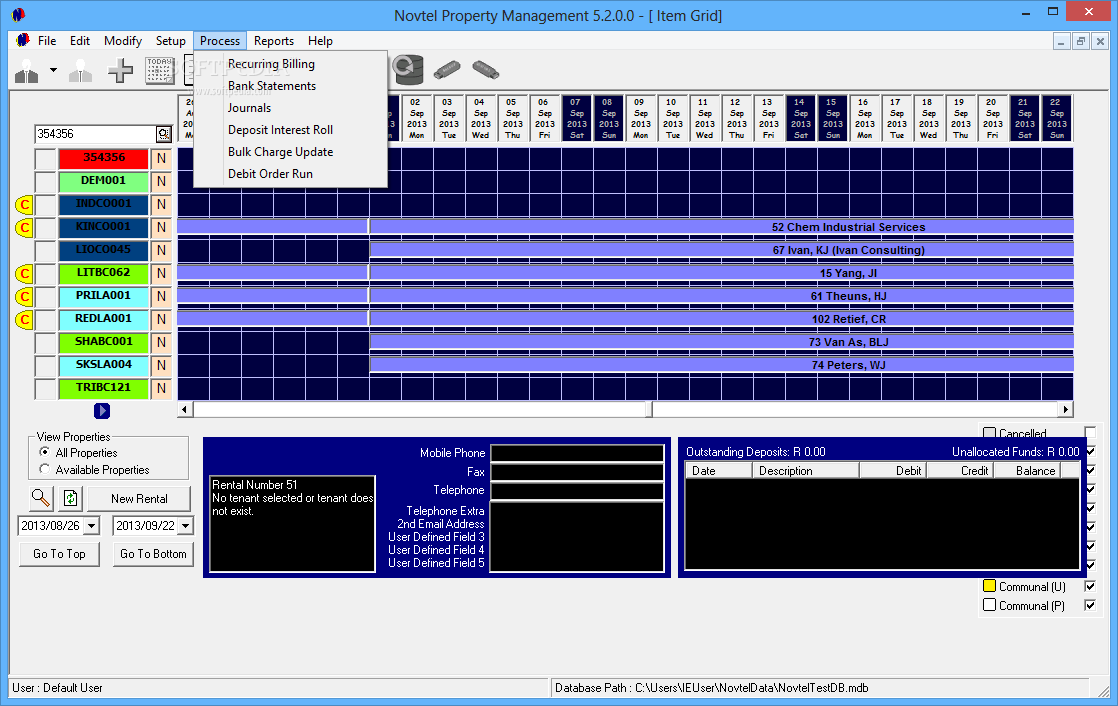Select the LITBC062 property button
The width and height of the screenshot is (1118, 706).
(x=103, y=273)
